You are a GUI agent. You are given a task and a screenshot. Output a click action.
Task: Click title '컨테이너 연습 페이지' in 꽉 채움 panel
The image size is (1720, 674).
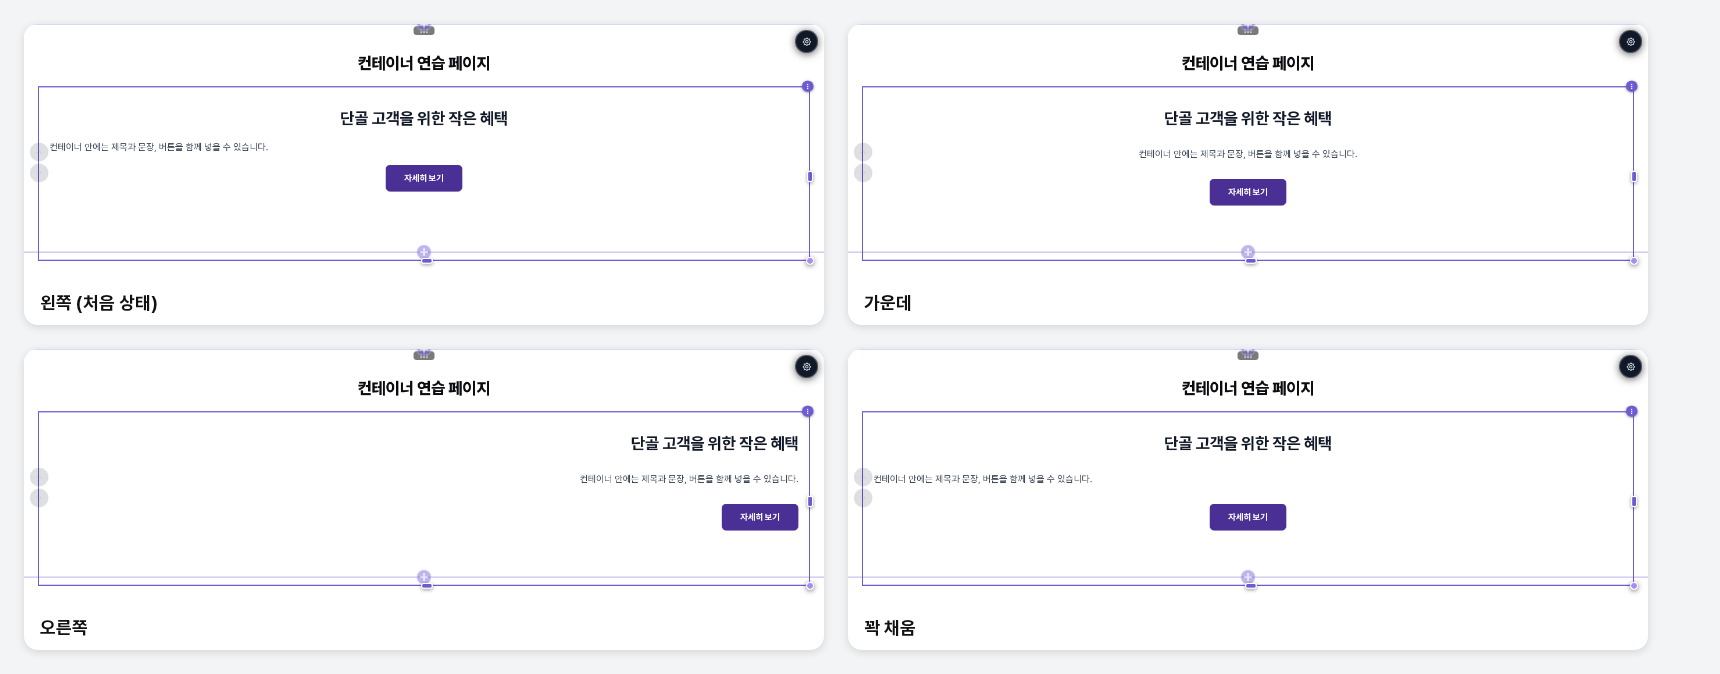pos(1248,388)
